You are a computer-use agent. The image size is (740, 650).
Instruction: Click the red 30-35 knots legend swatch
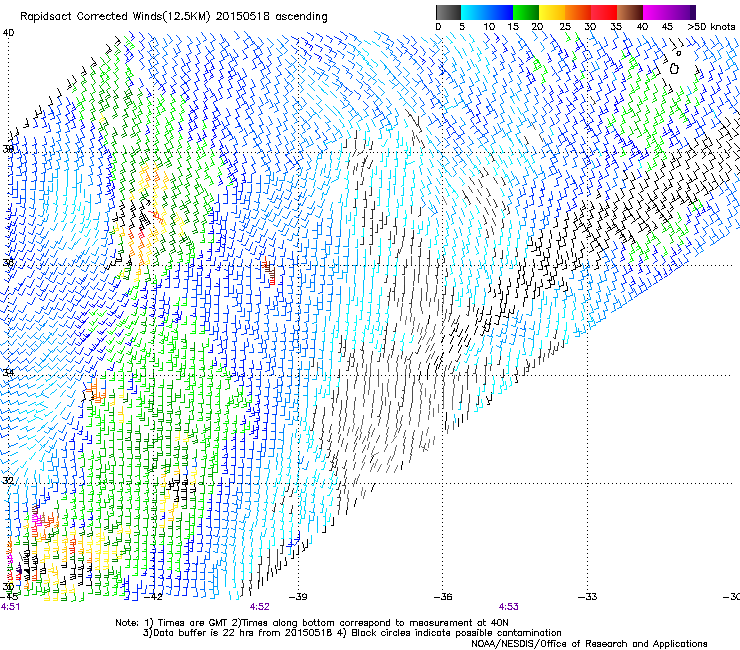tap(604, 12)
